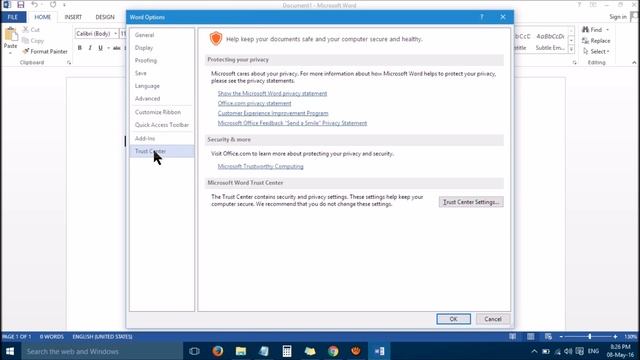640x360 pixels.
Task: Collapse the ribbon with the chevron
Action: [x=634, y=63]
